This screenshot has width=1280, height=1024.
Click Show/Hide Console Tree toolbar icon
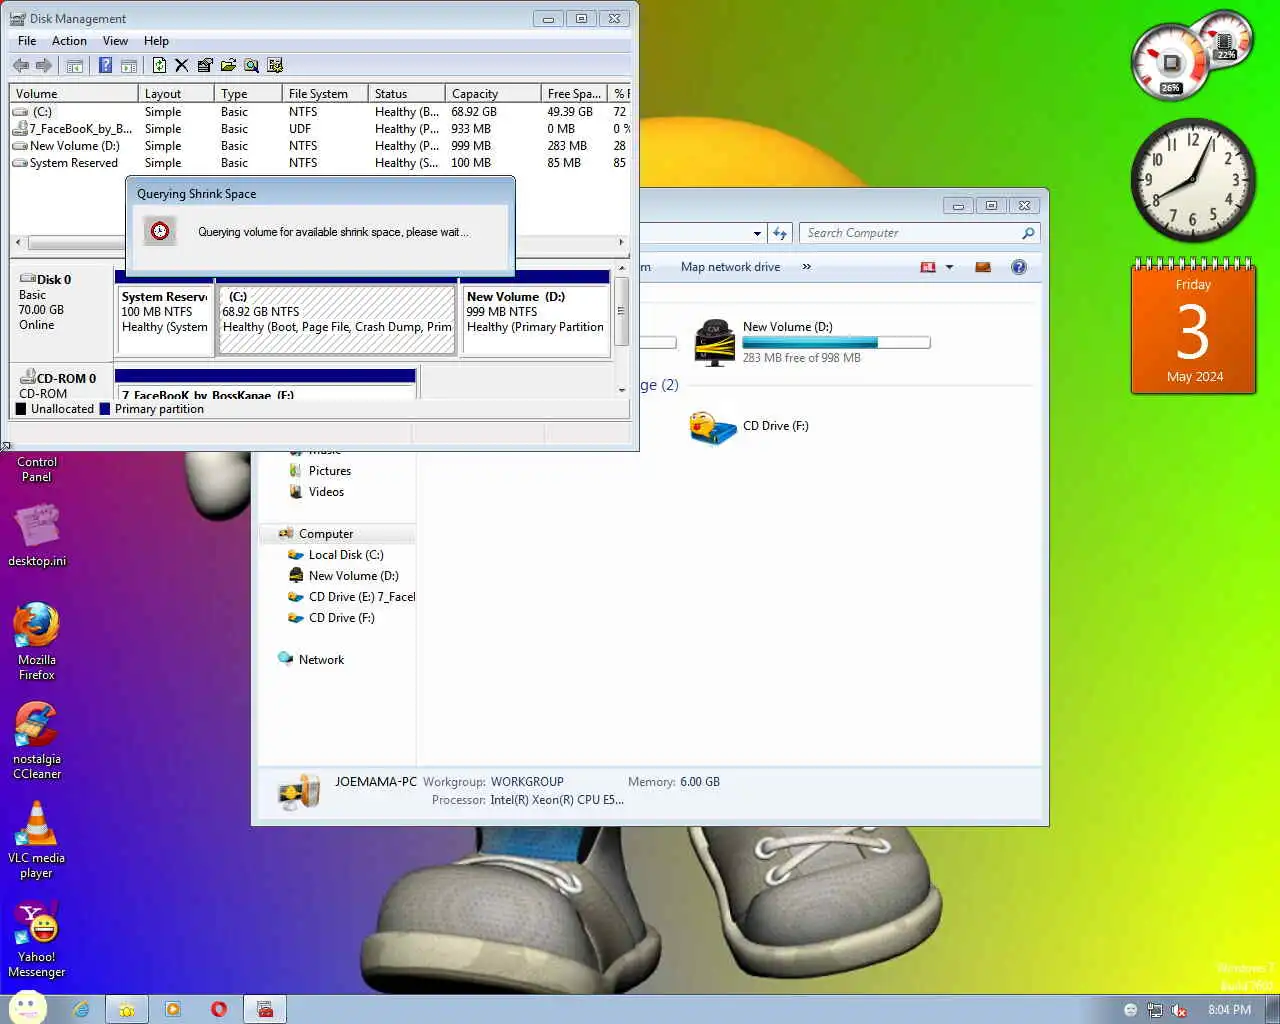point(75,65)
